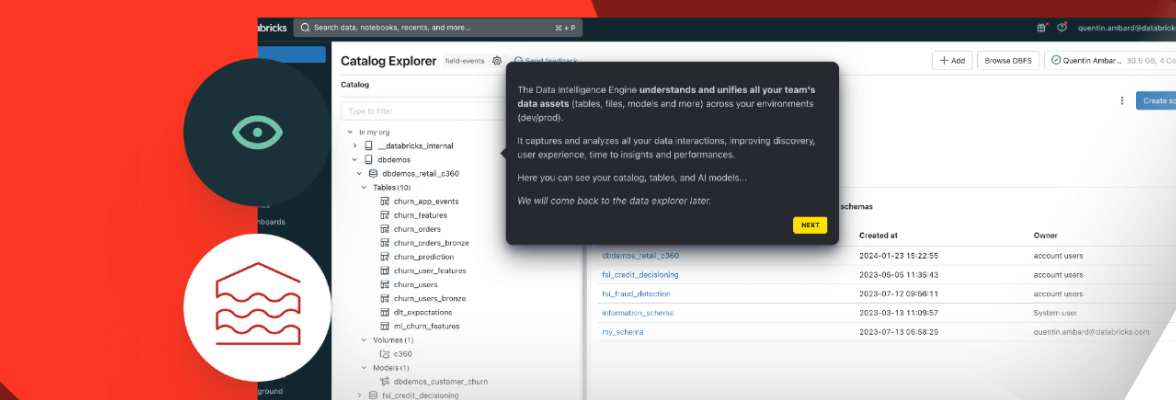Collapse the Tables (10) group
The image size is (1176, 400).
(366, 187)
